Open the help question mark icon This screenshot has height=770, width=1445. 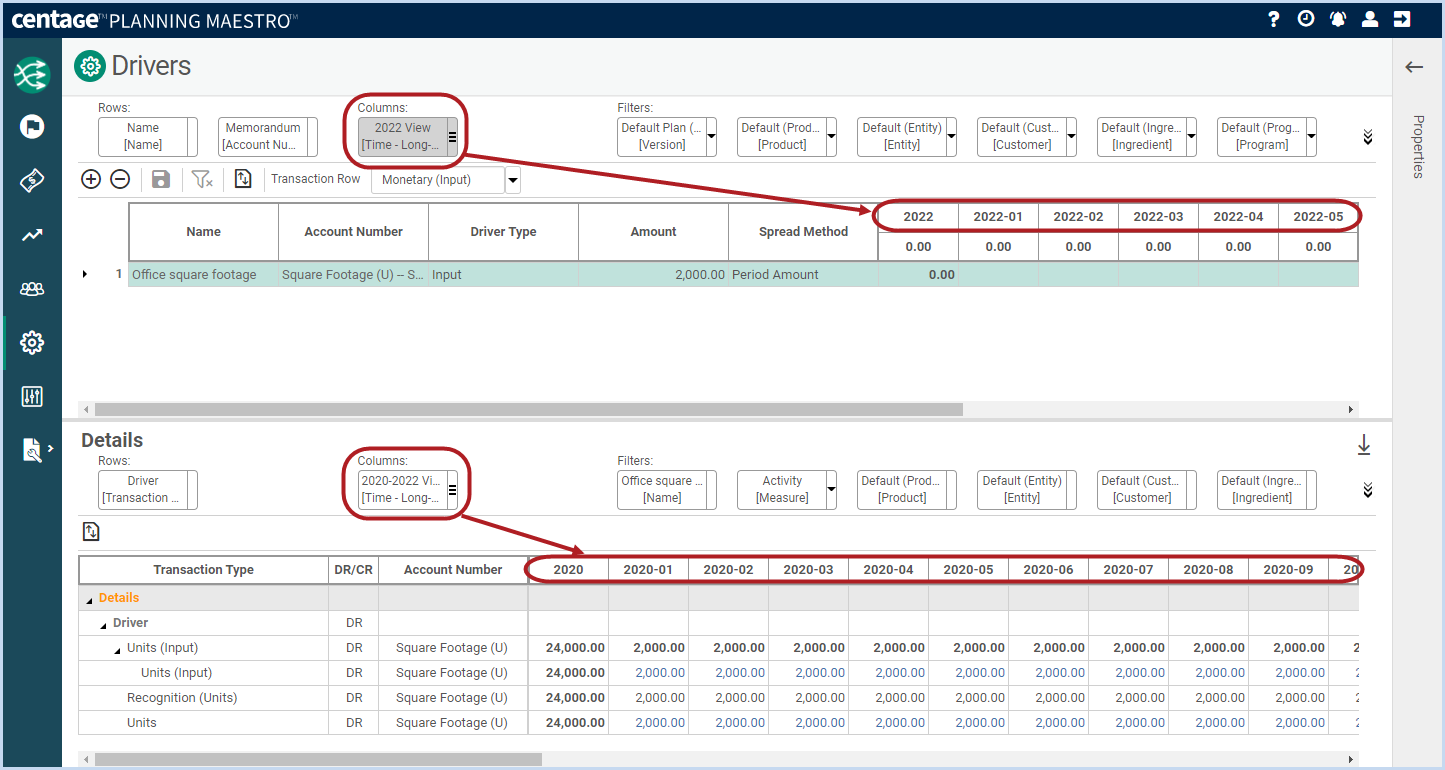(1273, 19)
